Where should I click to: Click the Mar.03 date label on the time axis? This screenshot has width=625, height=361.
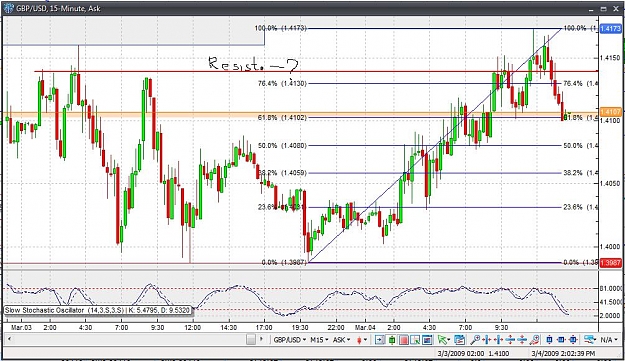21,328
